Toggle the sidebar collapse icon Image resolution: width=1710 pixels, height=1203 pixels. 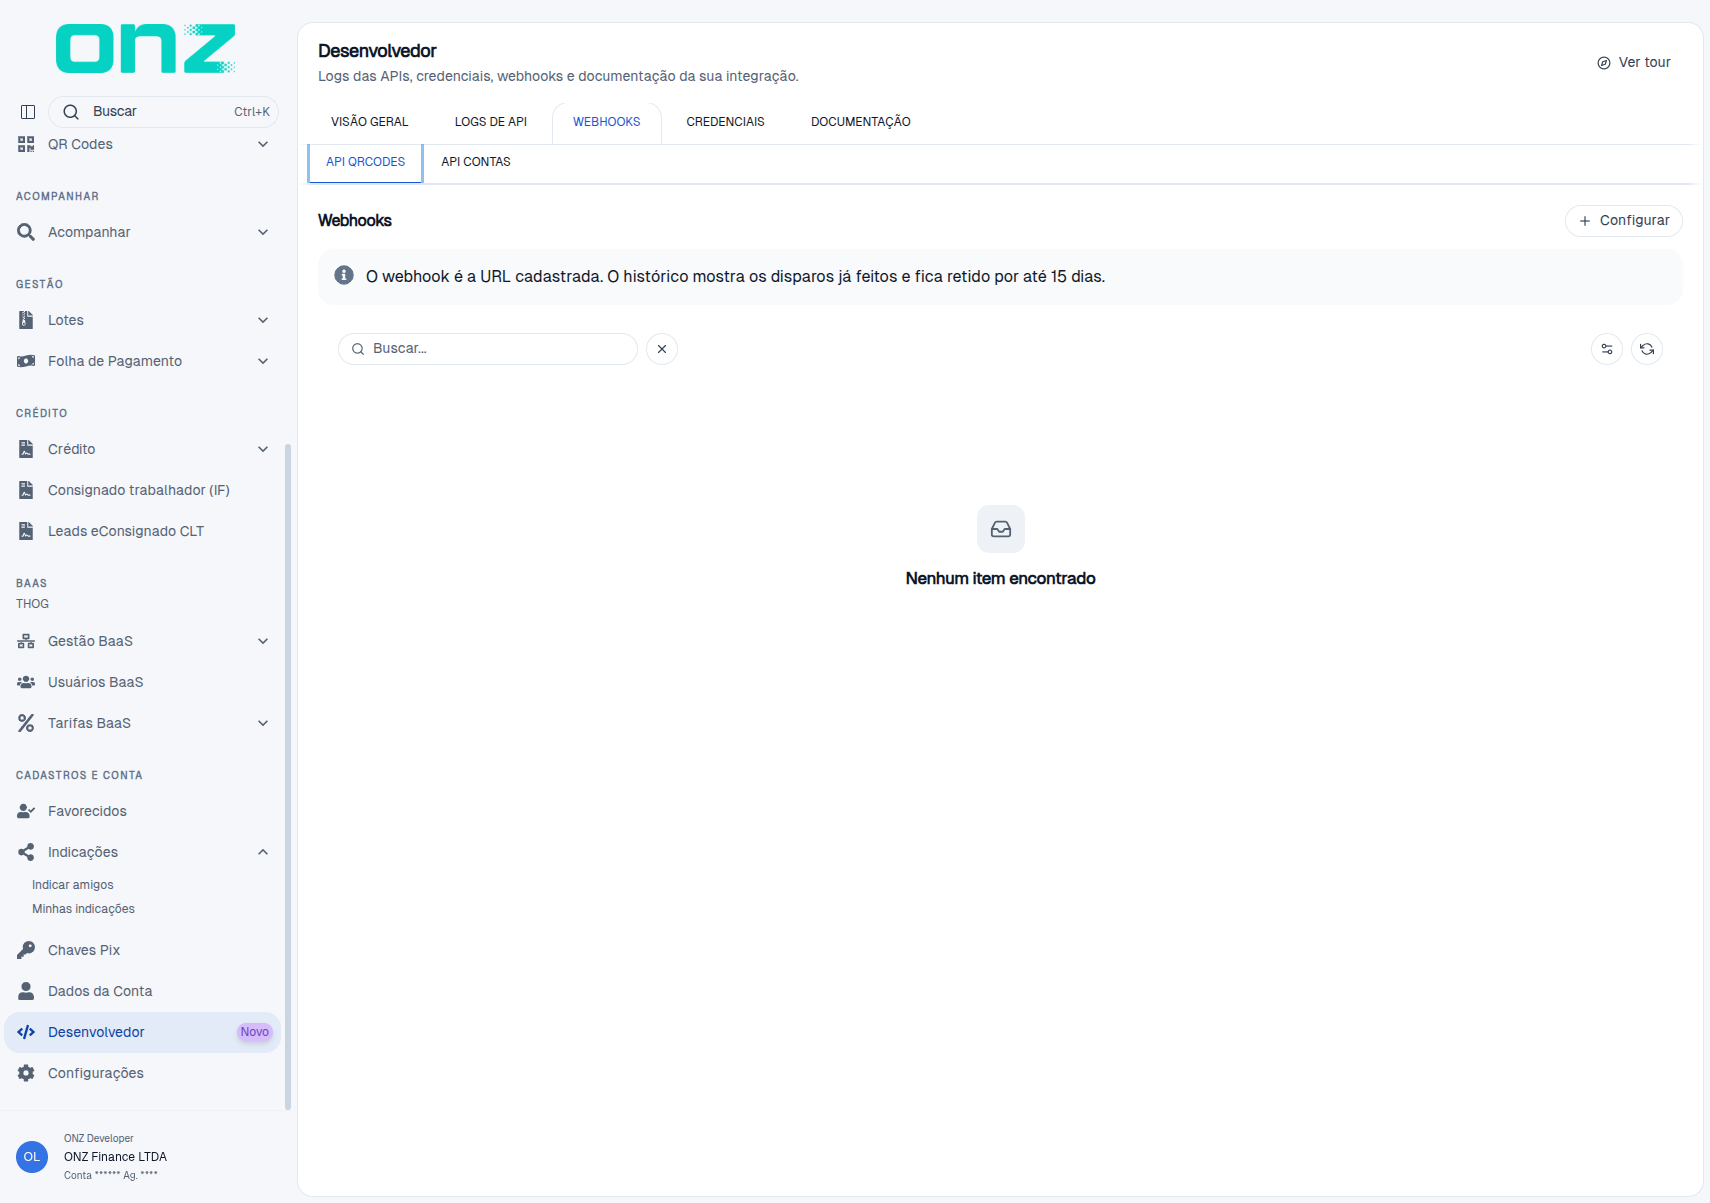click(28, 112)
